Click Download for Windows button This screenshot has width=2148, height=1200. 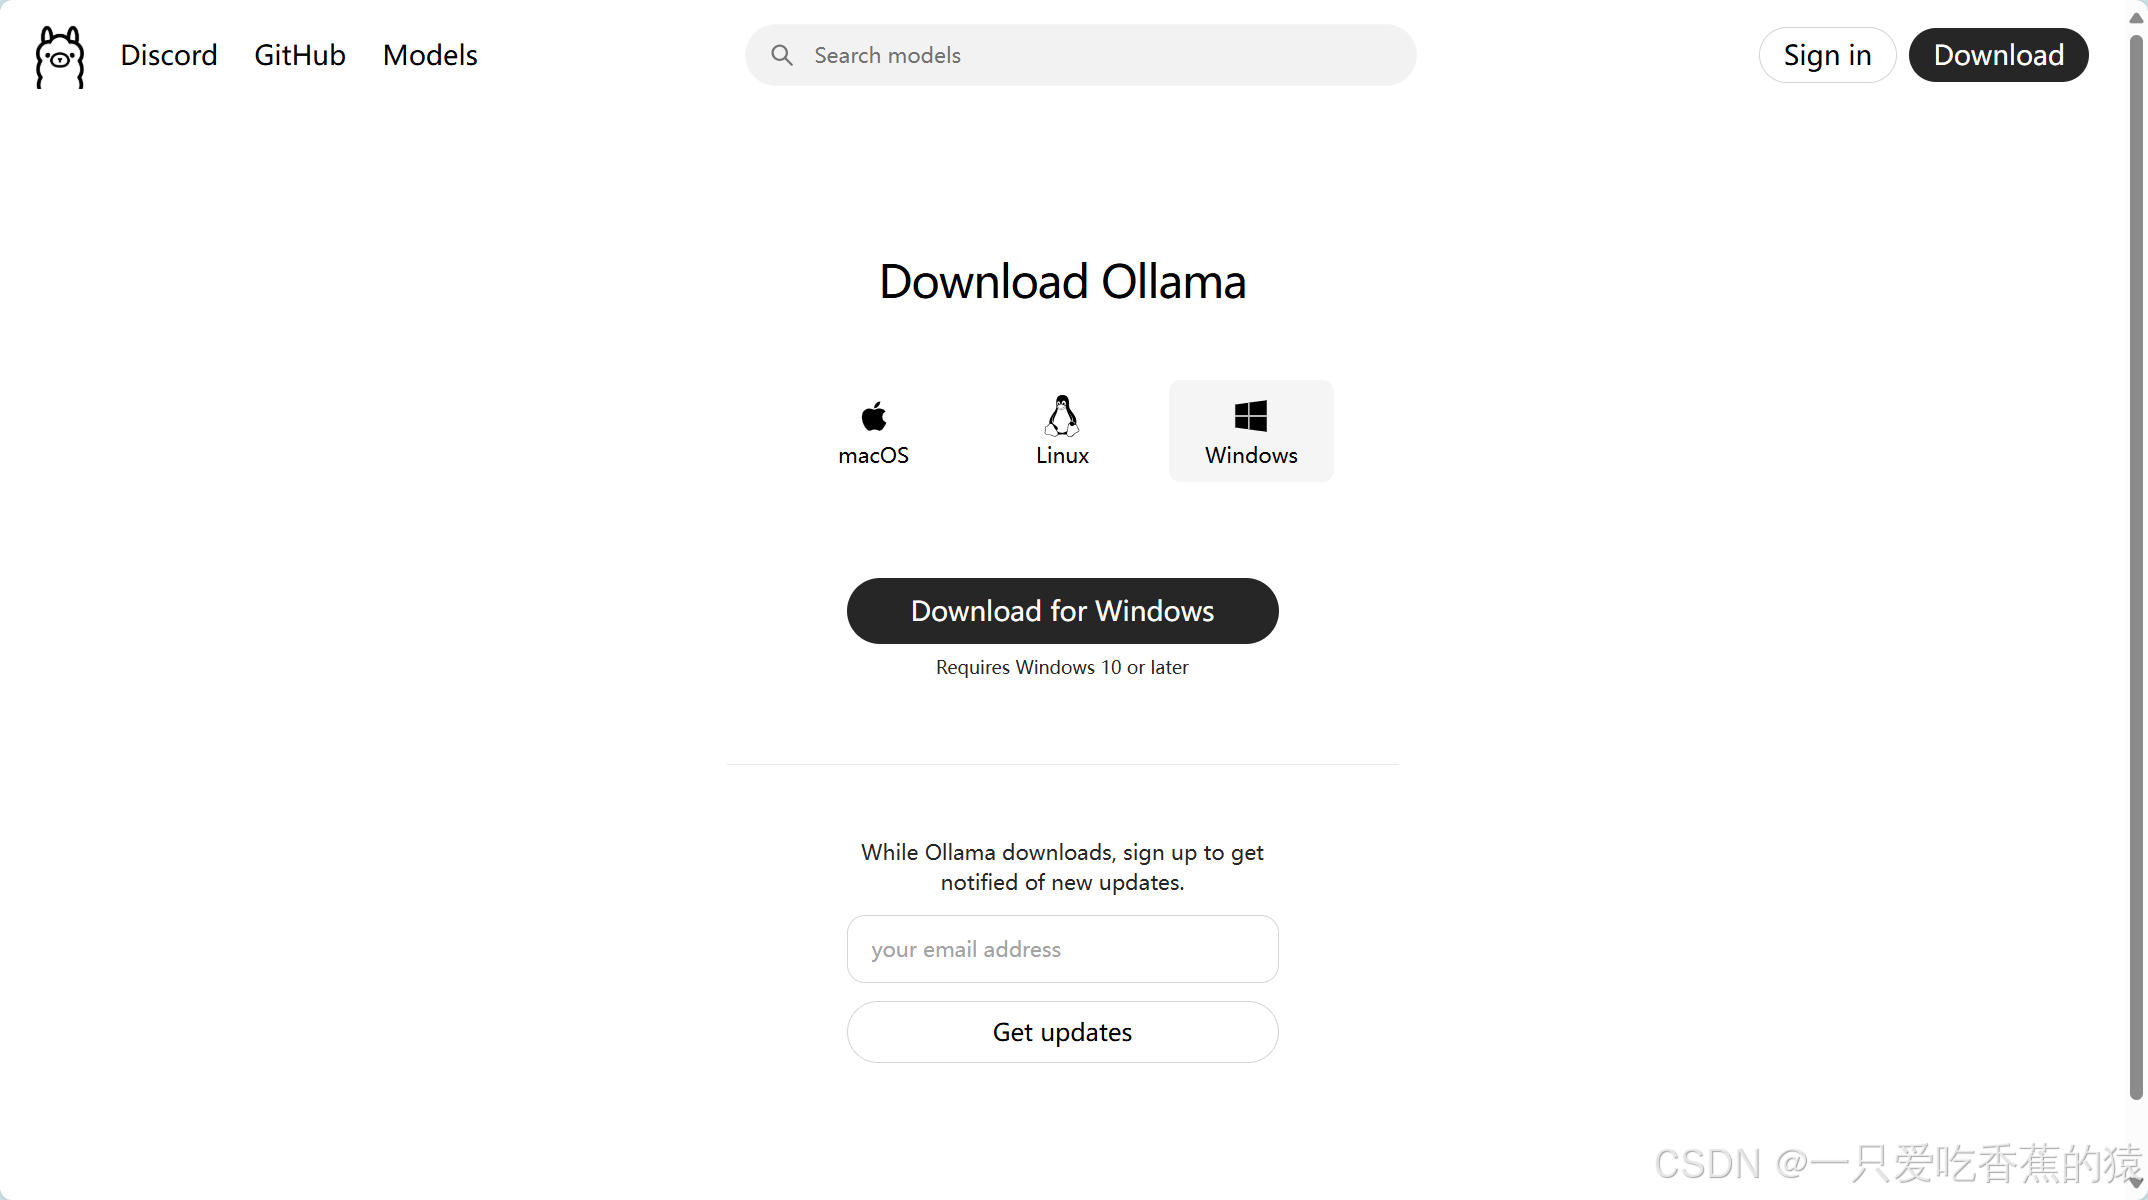pyautogui.click(x=1062, y=611)
